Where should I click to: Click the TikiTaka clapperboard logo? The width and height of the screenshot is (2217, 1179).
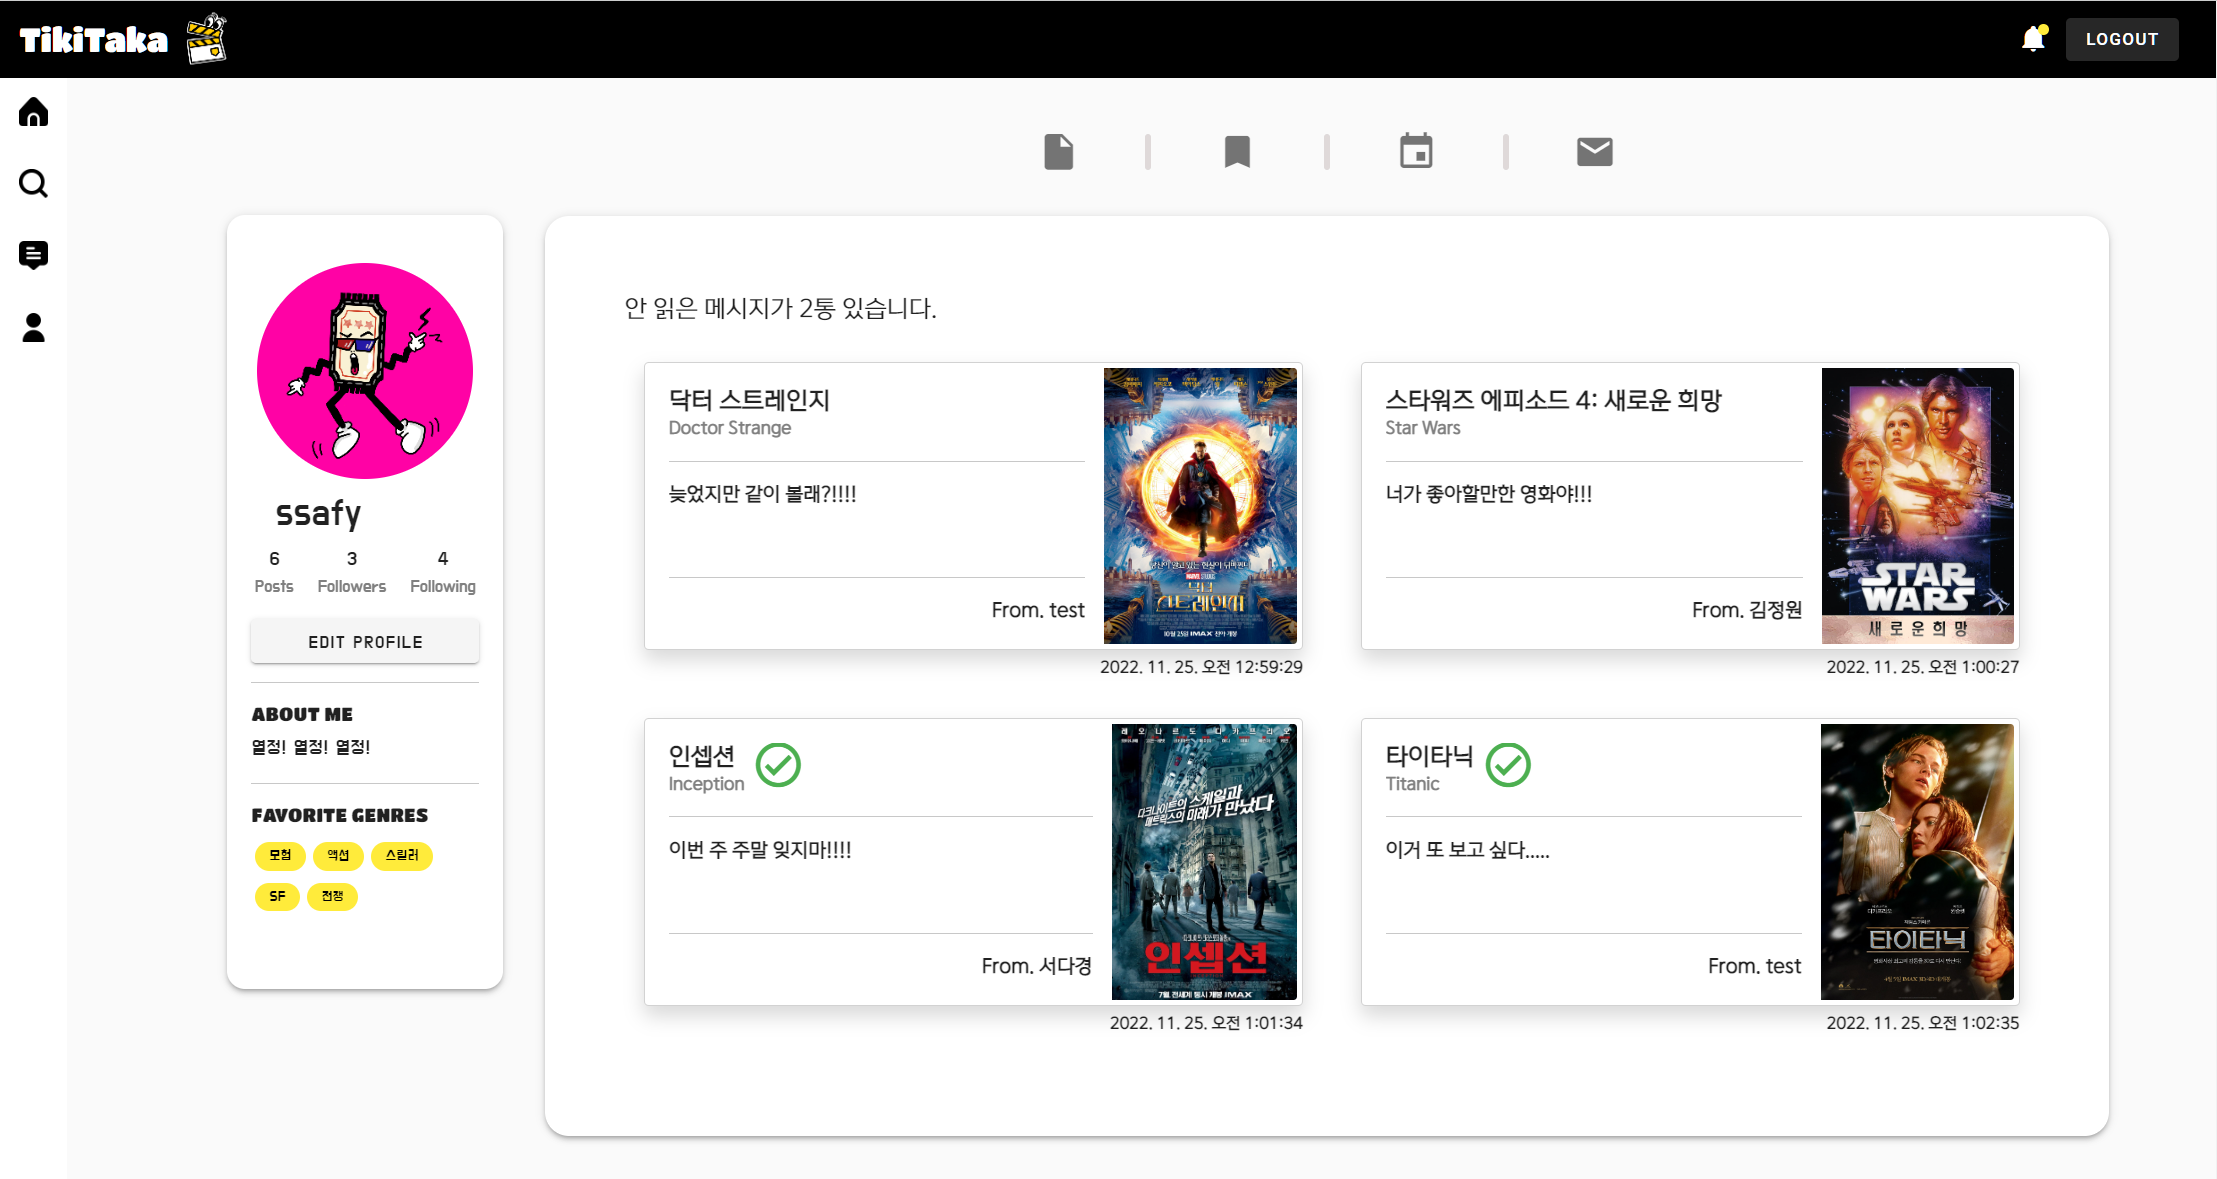point(206,39)
